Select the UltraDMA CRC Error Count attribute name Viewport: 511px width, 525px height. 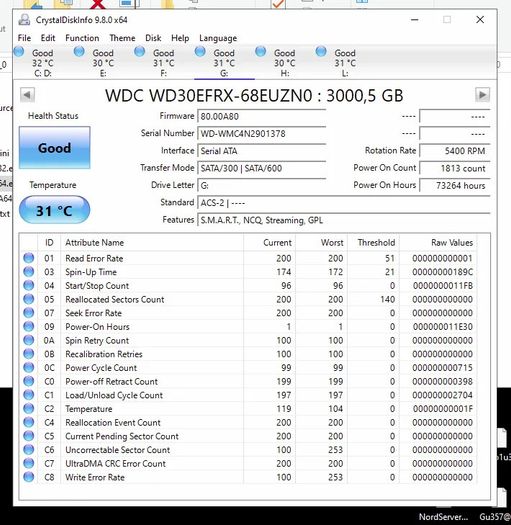click(x=115, y=464)
